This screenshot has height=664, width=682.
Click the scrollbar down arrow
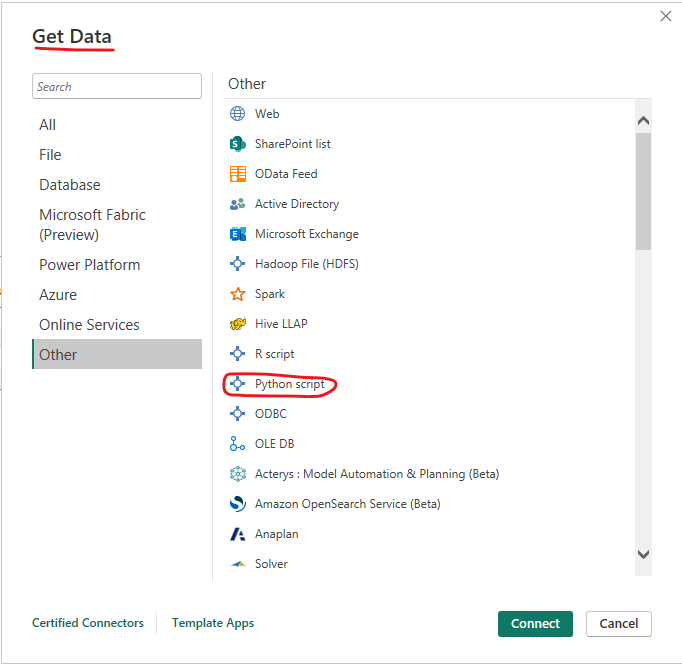pyautogui.click(x=643, y=554)
